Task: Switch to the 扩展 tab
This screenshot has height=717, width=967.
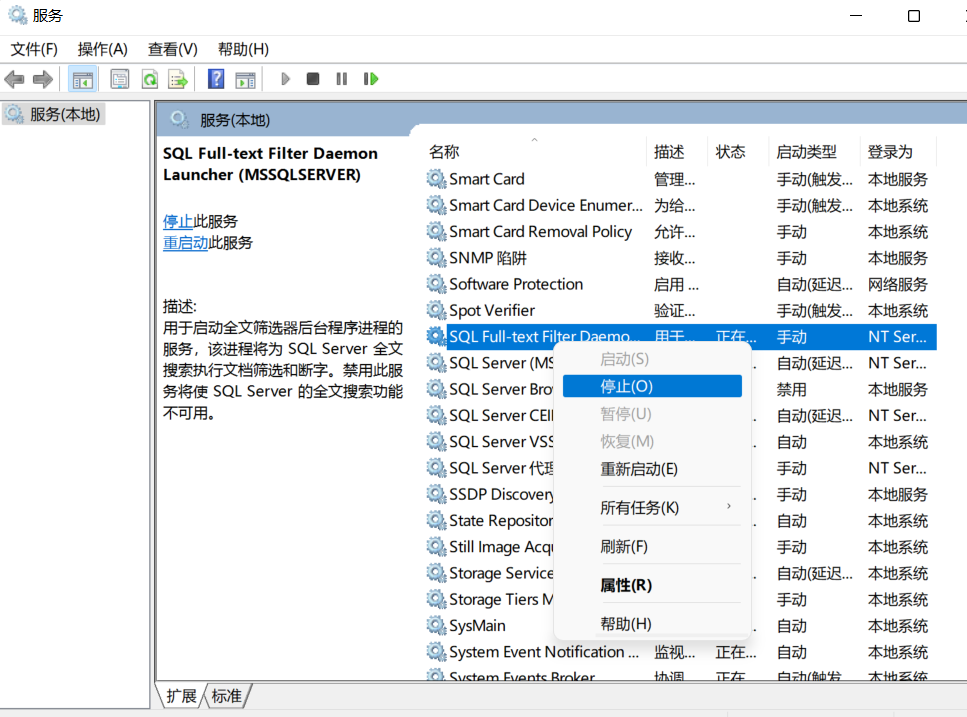Action: pos(181,696)
